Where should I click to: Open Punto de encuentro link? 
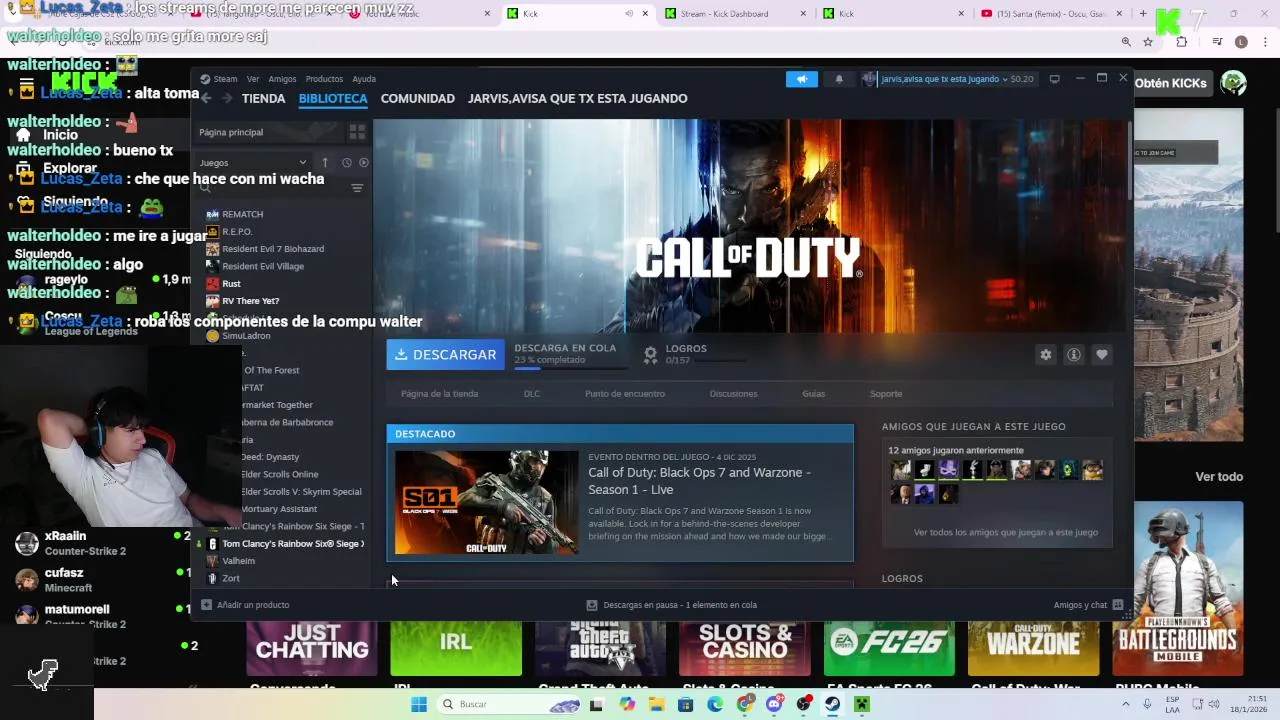coord(625,393)
